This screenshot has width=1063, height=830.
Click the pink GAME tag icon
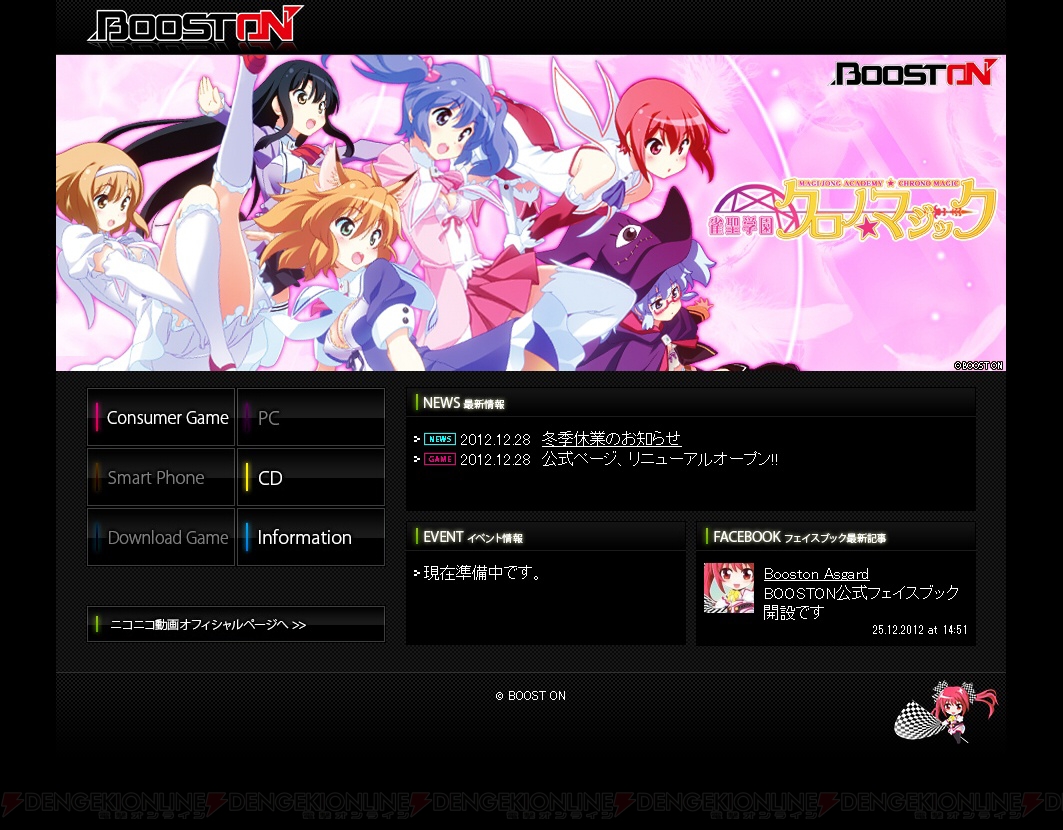[440, 459]
